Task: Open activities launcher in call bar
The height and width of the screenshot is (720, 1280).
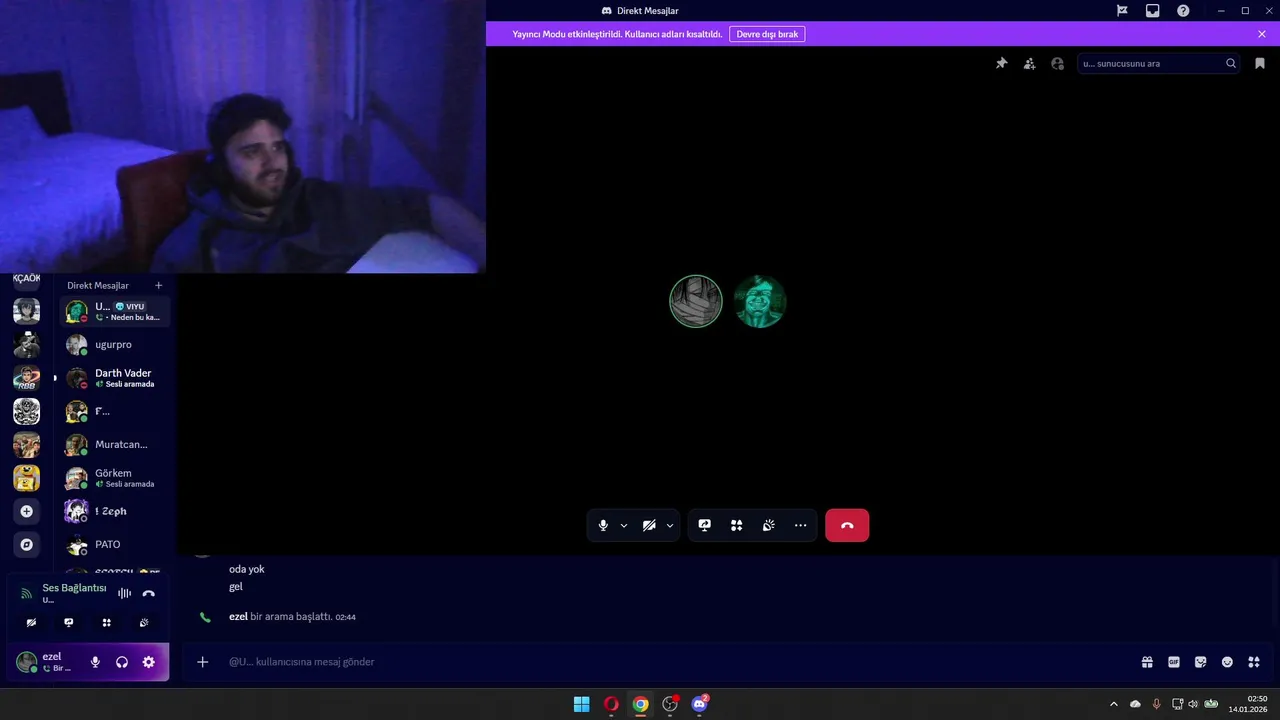Action: [736, 525]
